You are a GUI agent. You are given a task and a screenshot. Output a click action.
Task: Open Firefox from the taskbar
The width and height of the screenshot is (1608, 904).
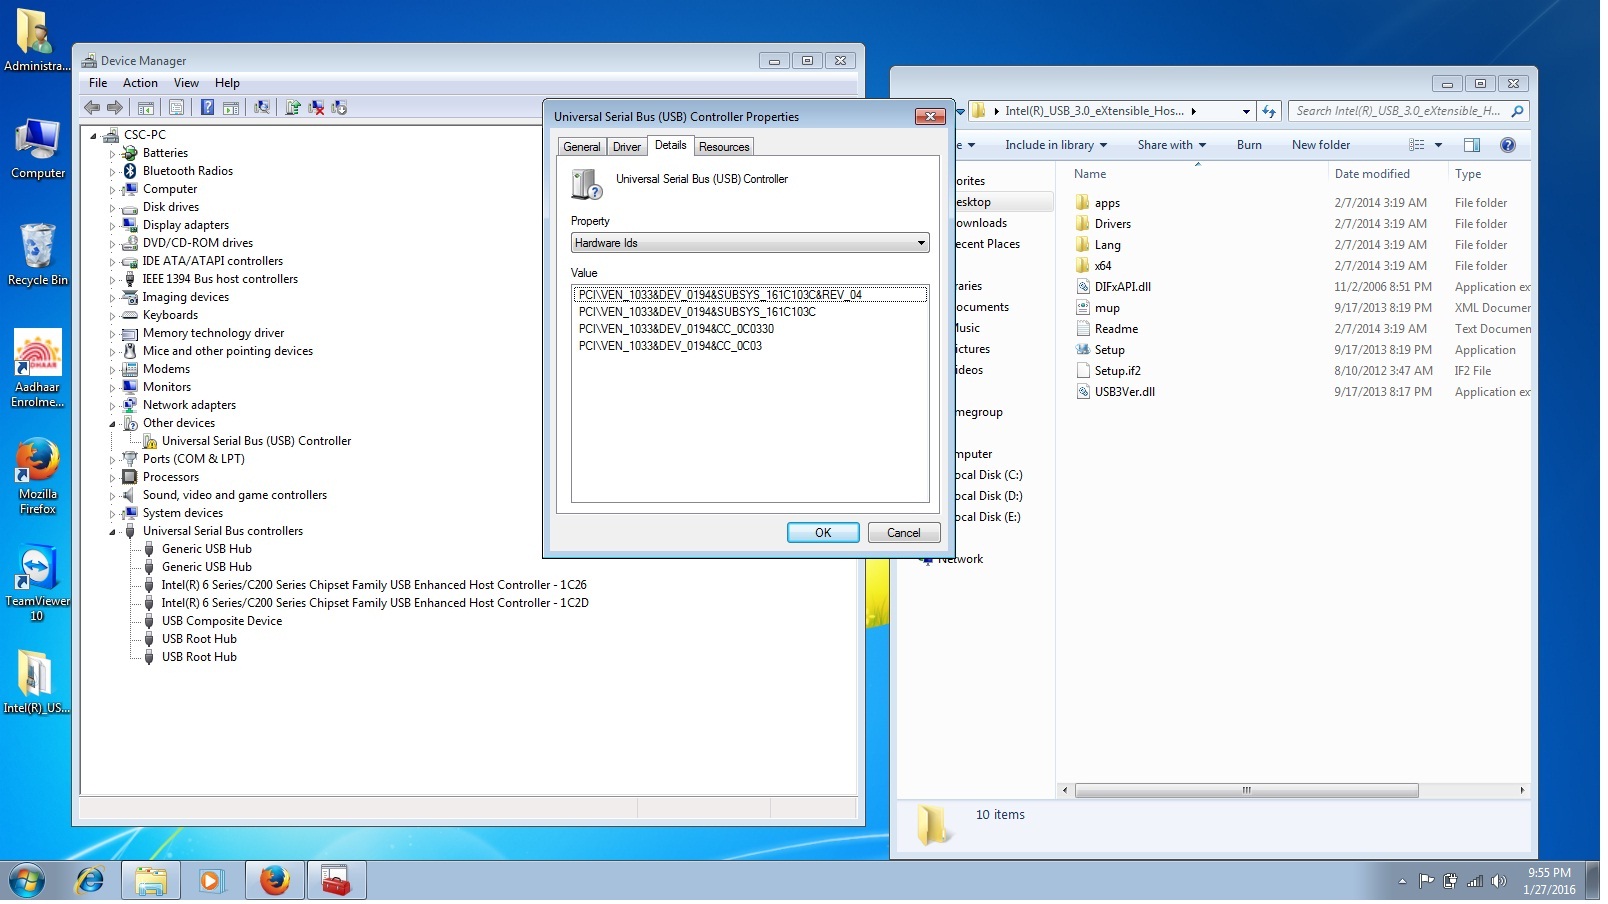click(274, 881)
